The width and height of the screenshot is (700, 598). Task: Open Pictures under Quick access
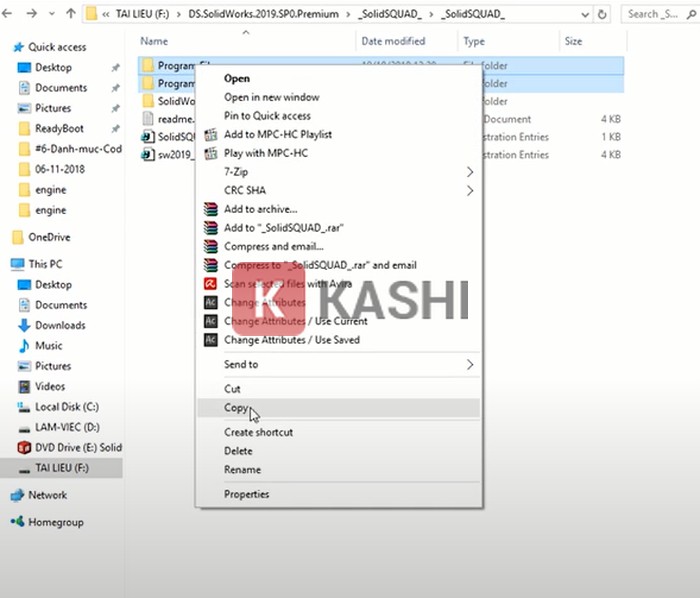(x=53, y=108)
